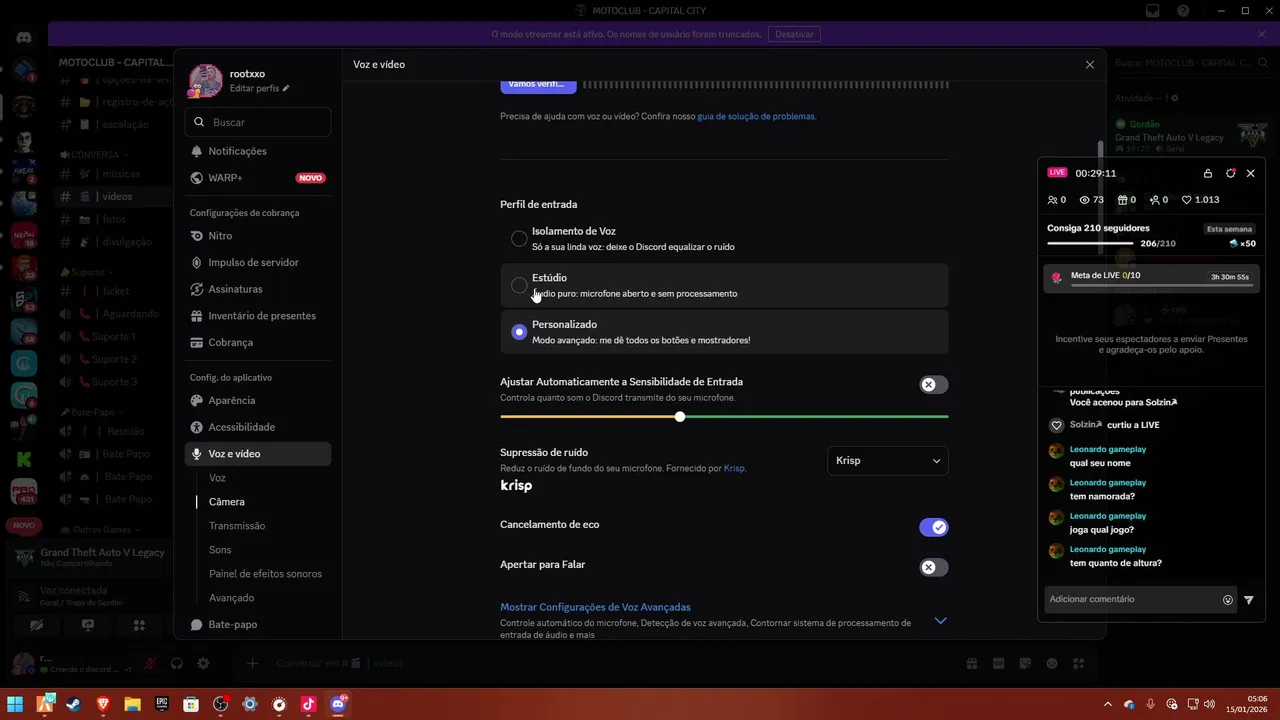Open Nitro settings

click(x=258, y=236)
